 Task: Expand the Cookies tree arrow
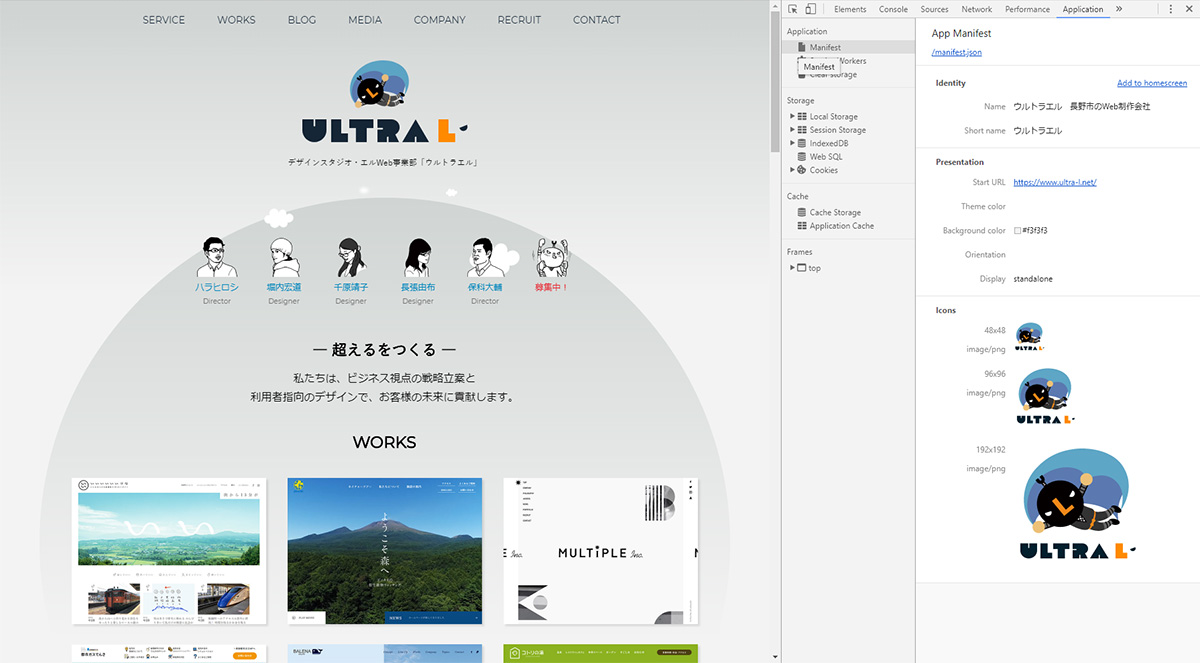point(792,170)
